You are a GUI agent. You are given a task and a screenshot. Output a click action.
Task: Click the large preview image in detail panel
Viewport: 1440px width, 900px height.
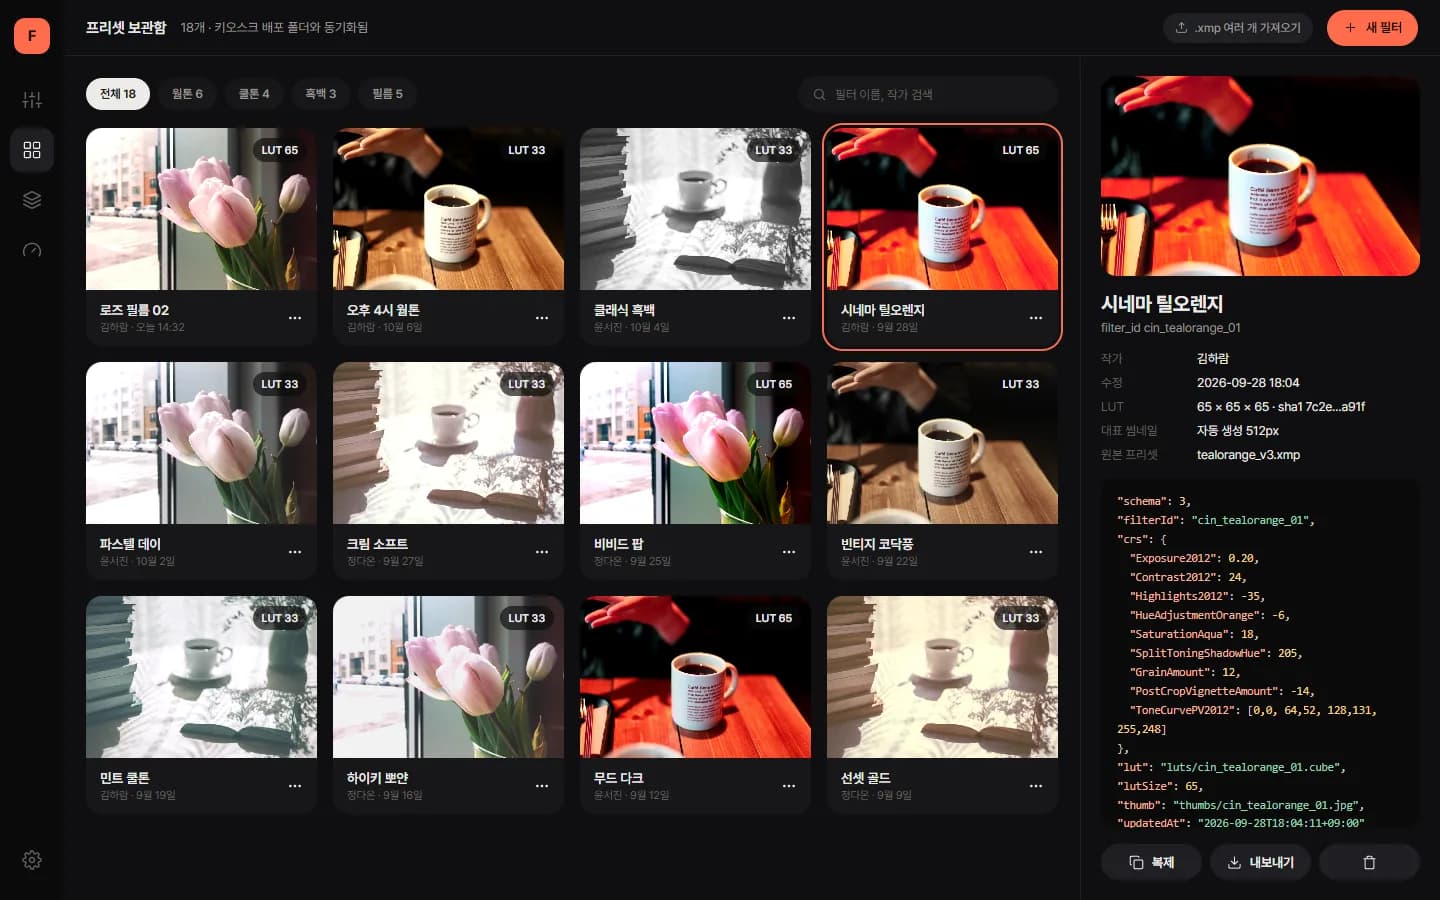click(x=1260, y=176)
